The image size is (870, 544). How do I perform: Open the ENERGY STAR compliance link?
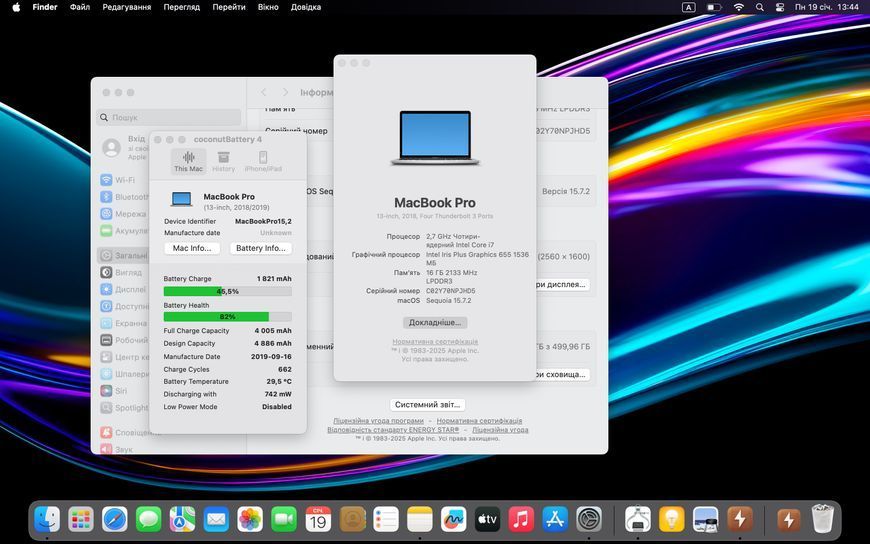coord(393,430)
